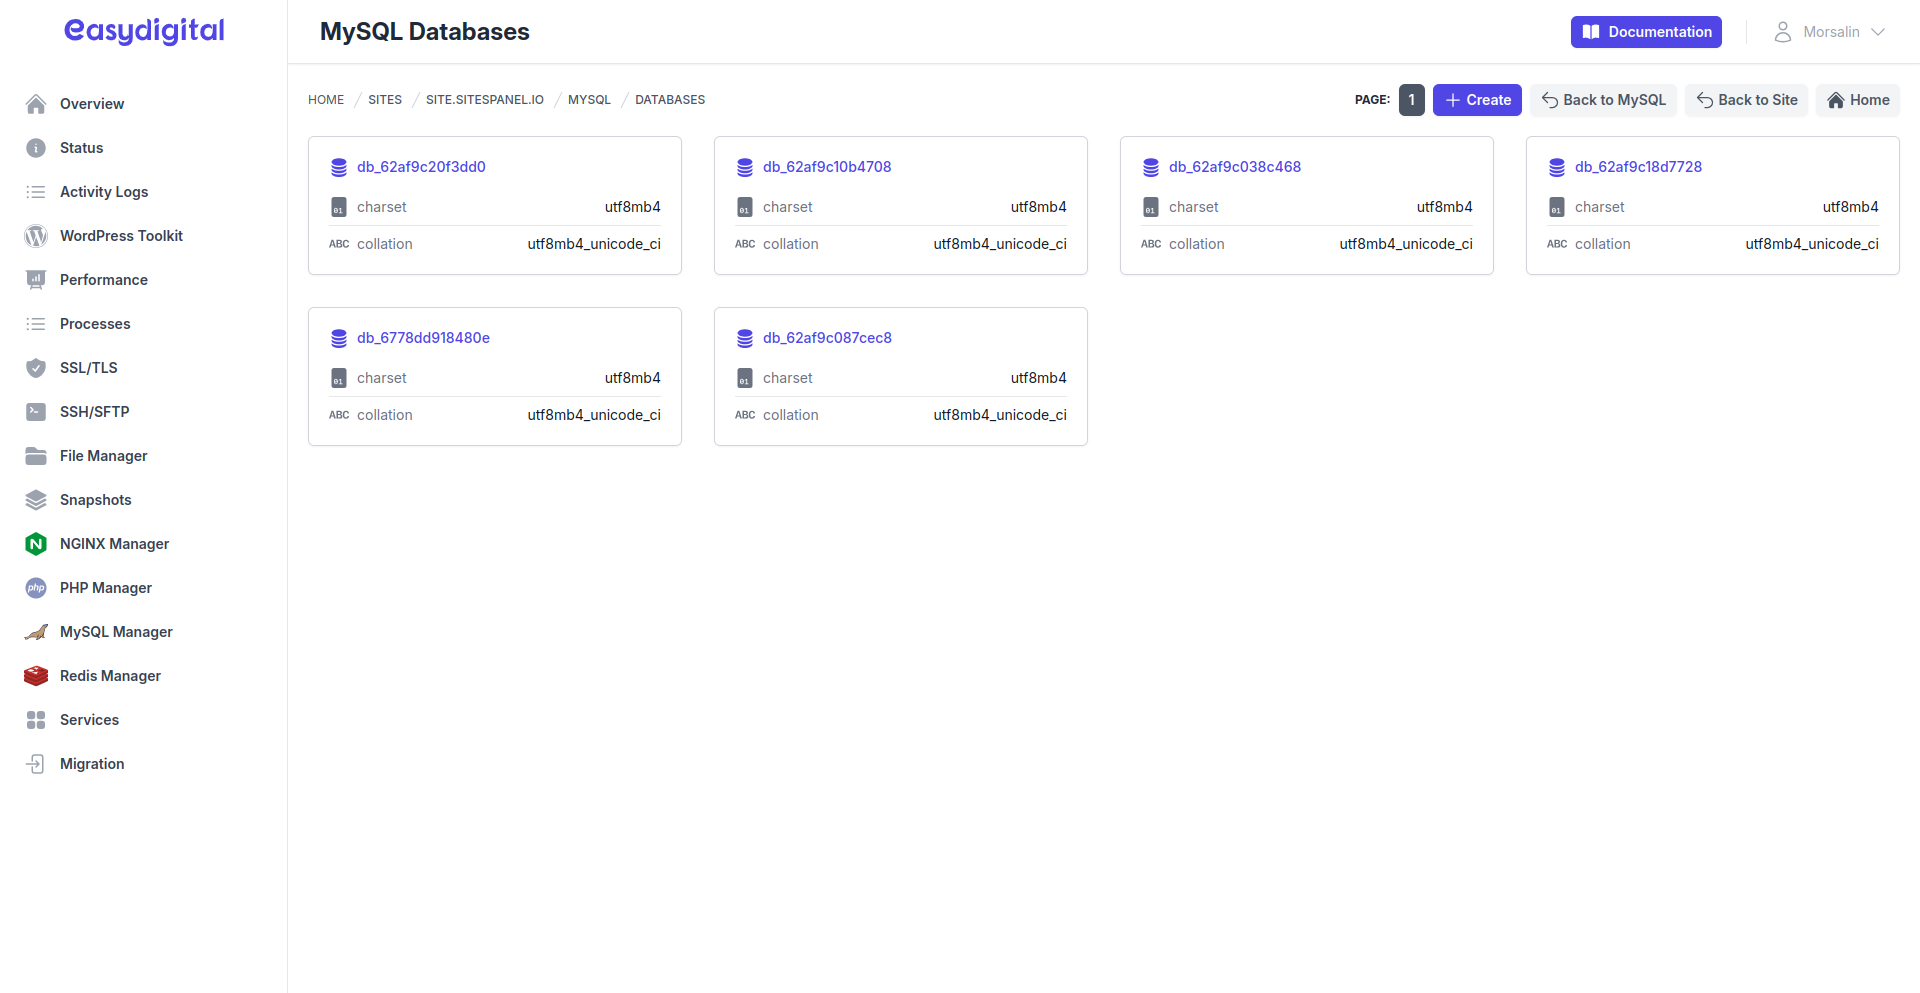Open the Documentation page

pos(1646,31)
